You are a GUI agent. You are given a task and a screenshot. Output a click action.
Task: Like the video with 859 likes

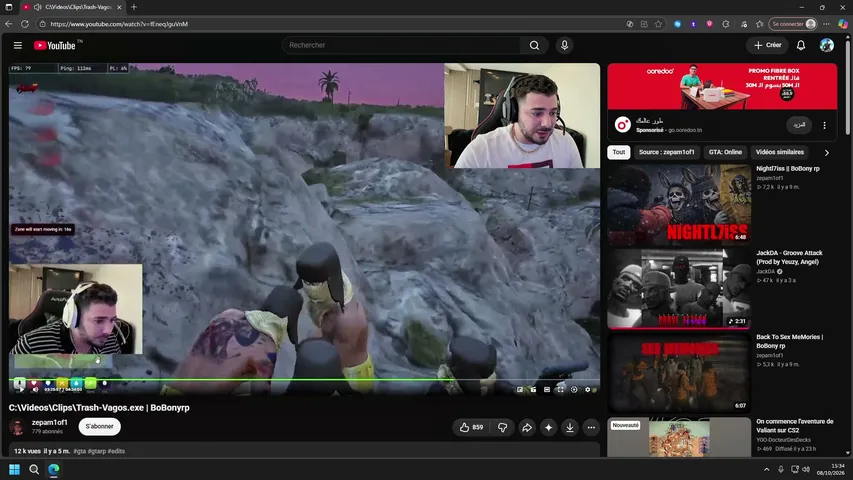pyautogui.click(x=471, y=428)
